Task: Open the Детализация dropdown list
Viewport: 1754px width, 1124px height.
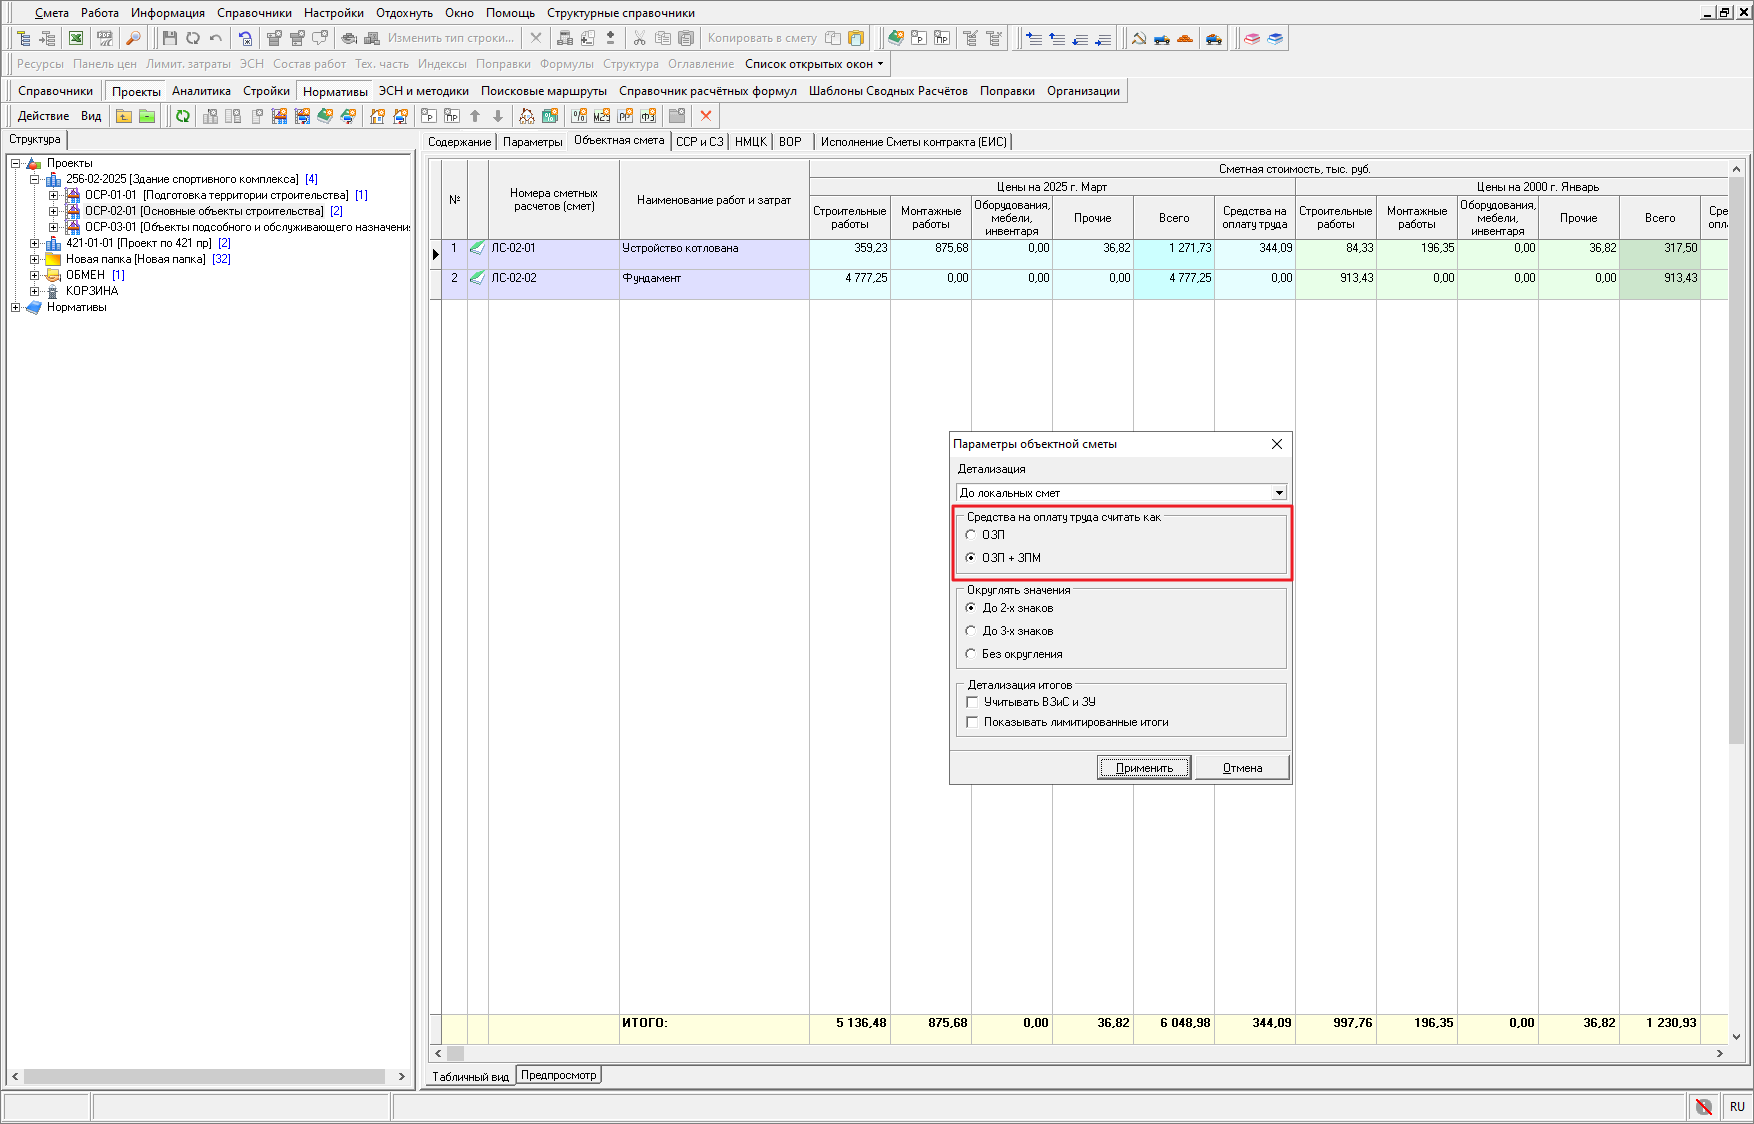Action: tap(1278, 493)
